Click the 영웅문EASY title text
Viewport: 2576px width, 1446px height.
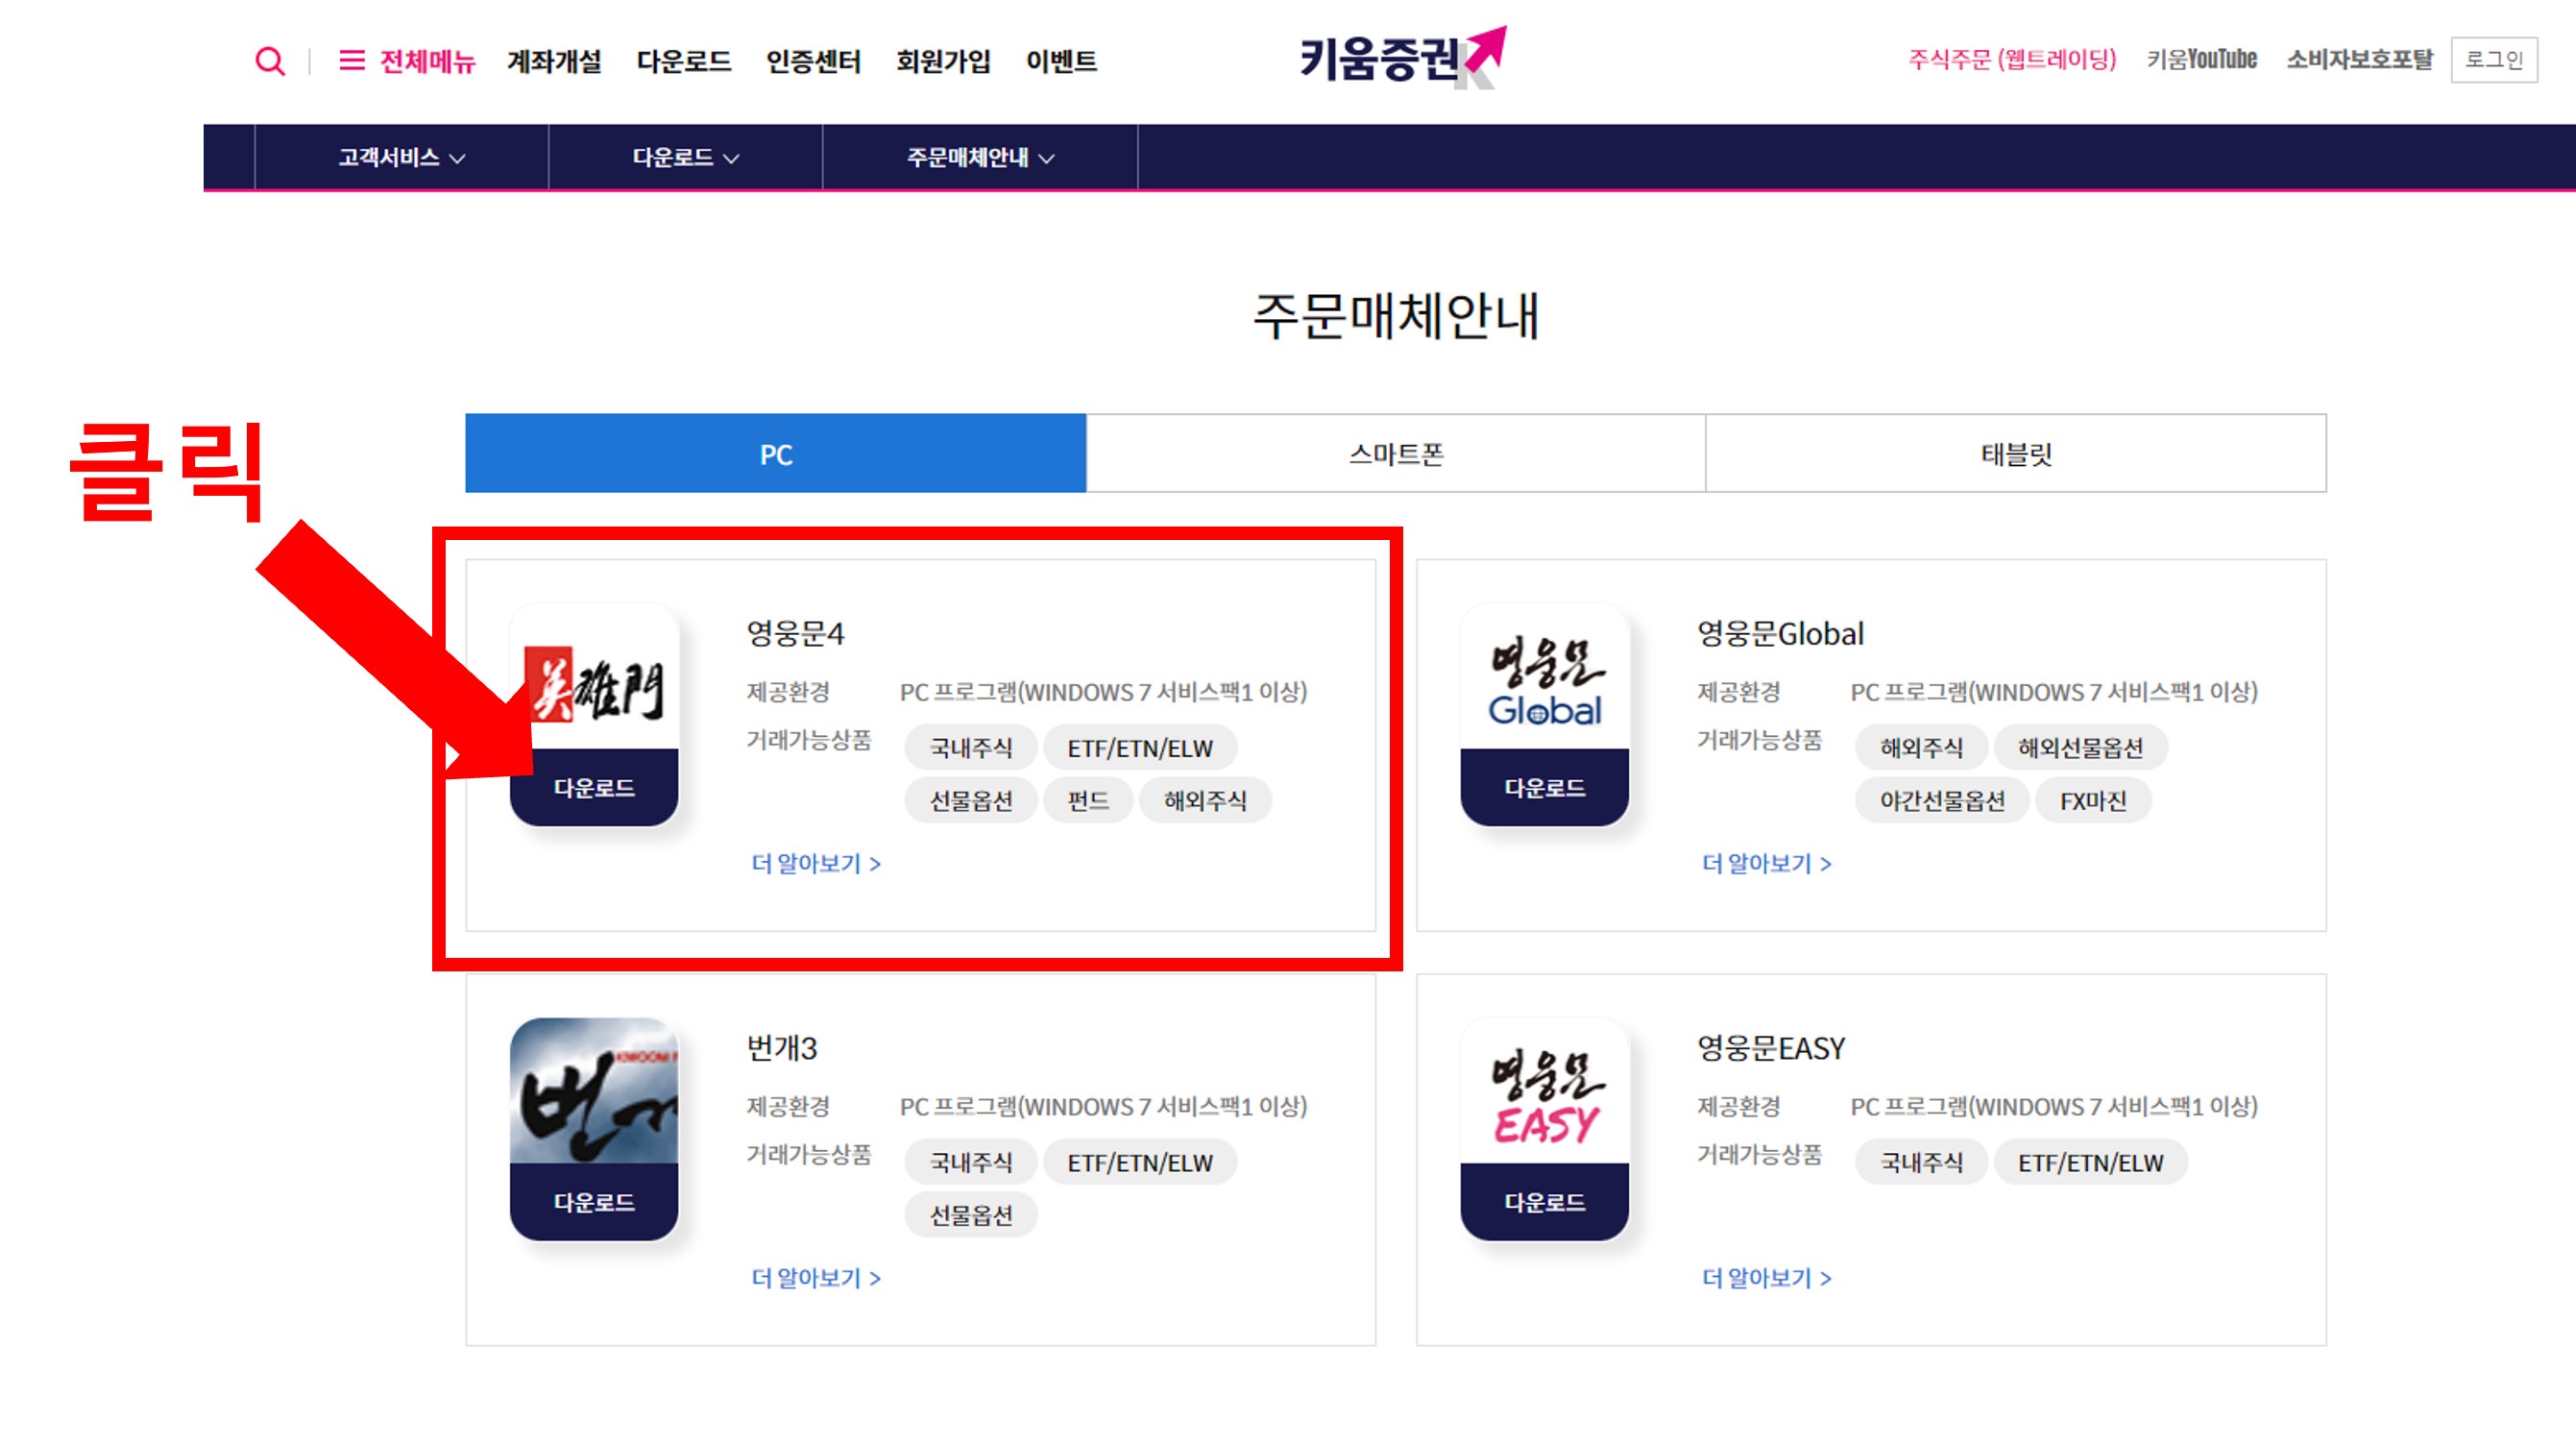click(1771, 1047)
